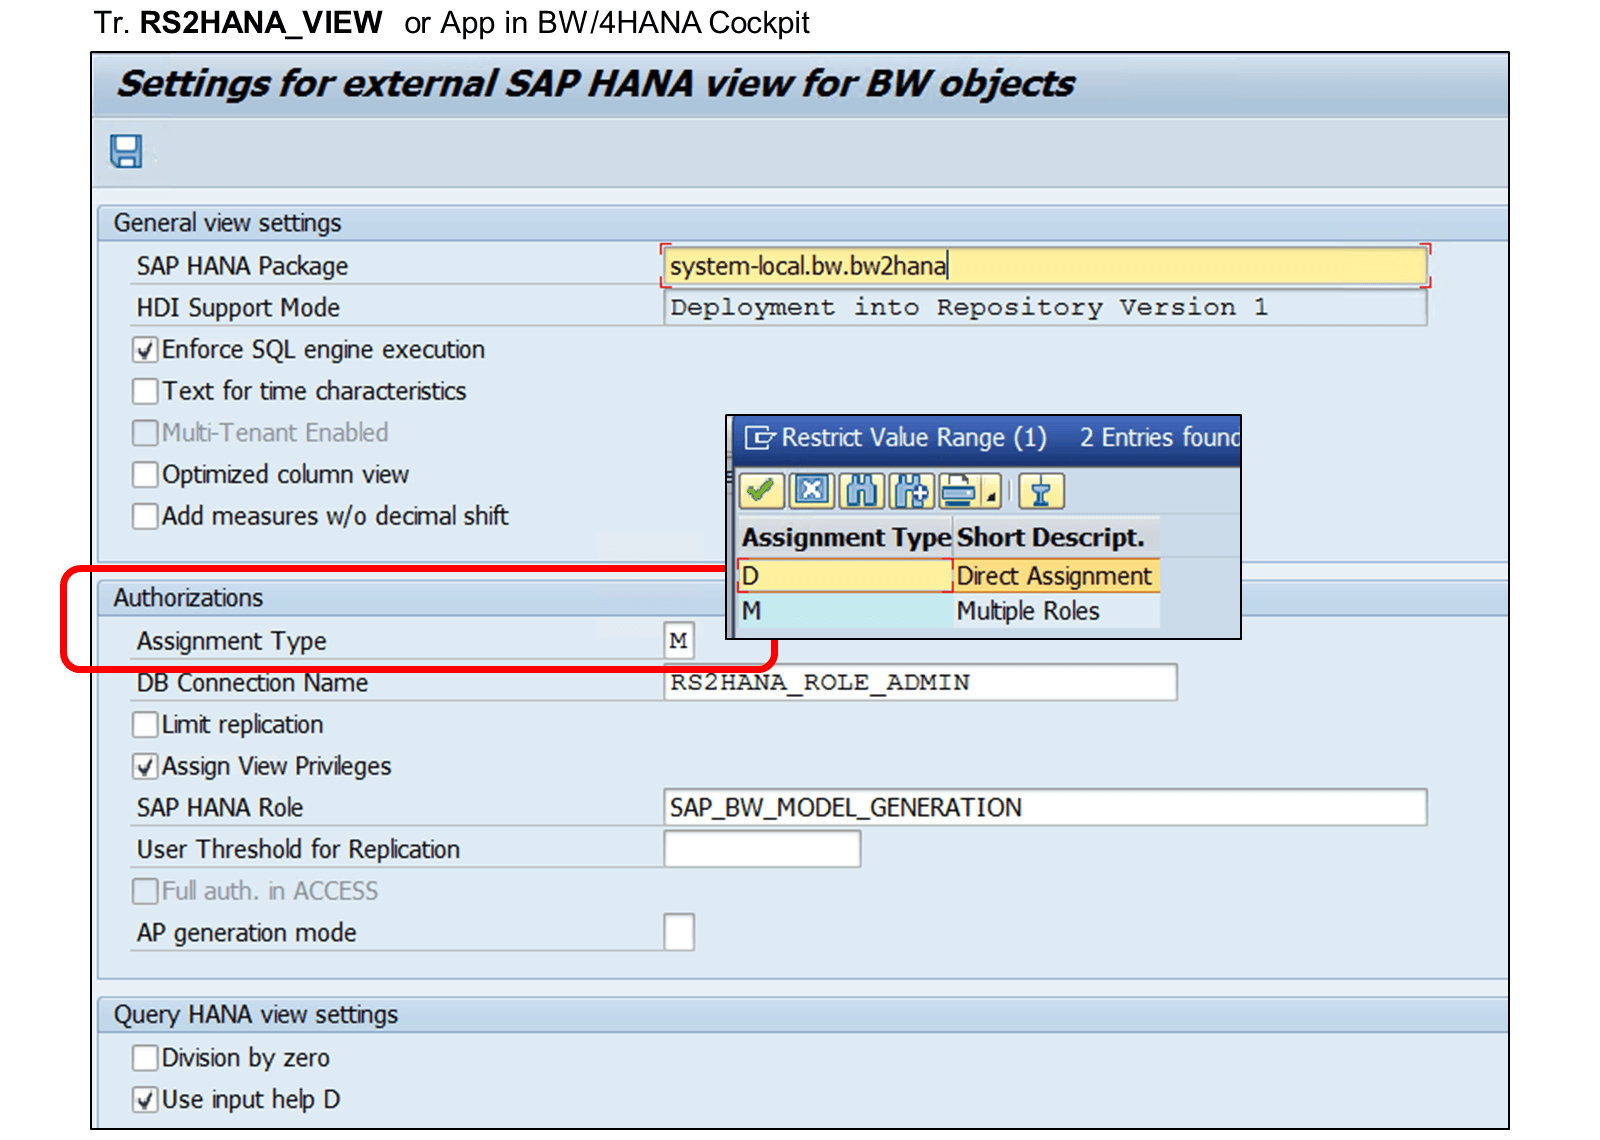Click the General view settings group header
1600x1140 pixels.
(228, 223)
